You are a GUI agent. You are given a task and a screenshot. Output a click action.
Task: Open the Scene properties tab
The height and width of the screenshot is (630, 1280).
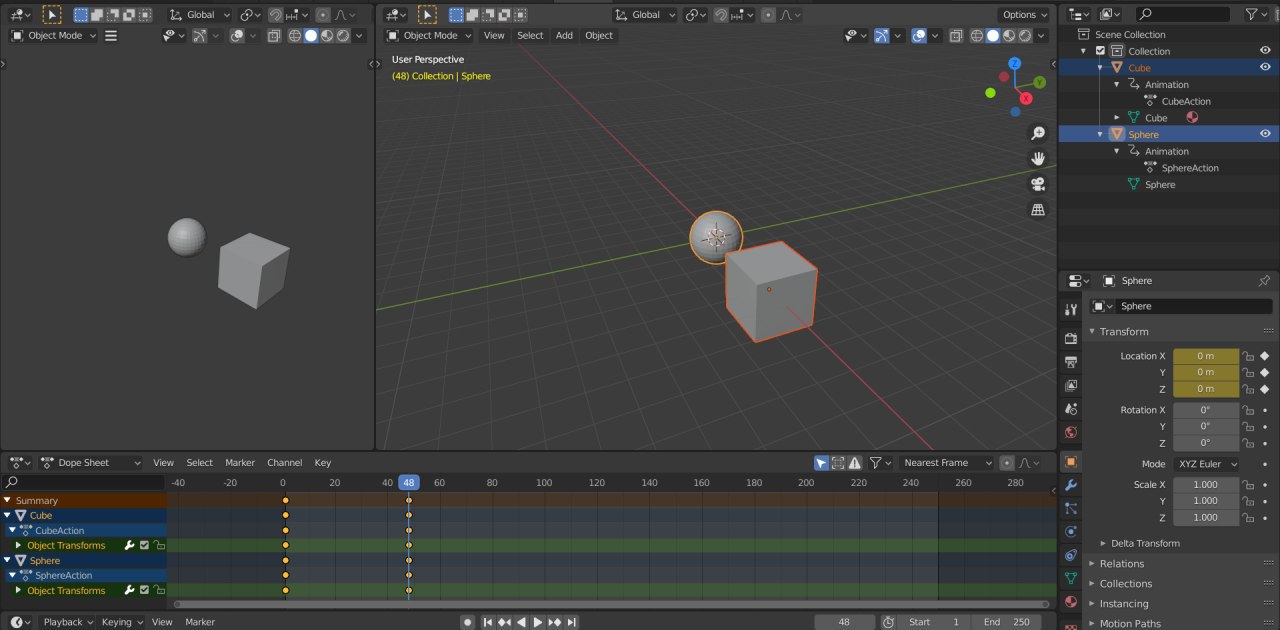1071,409
